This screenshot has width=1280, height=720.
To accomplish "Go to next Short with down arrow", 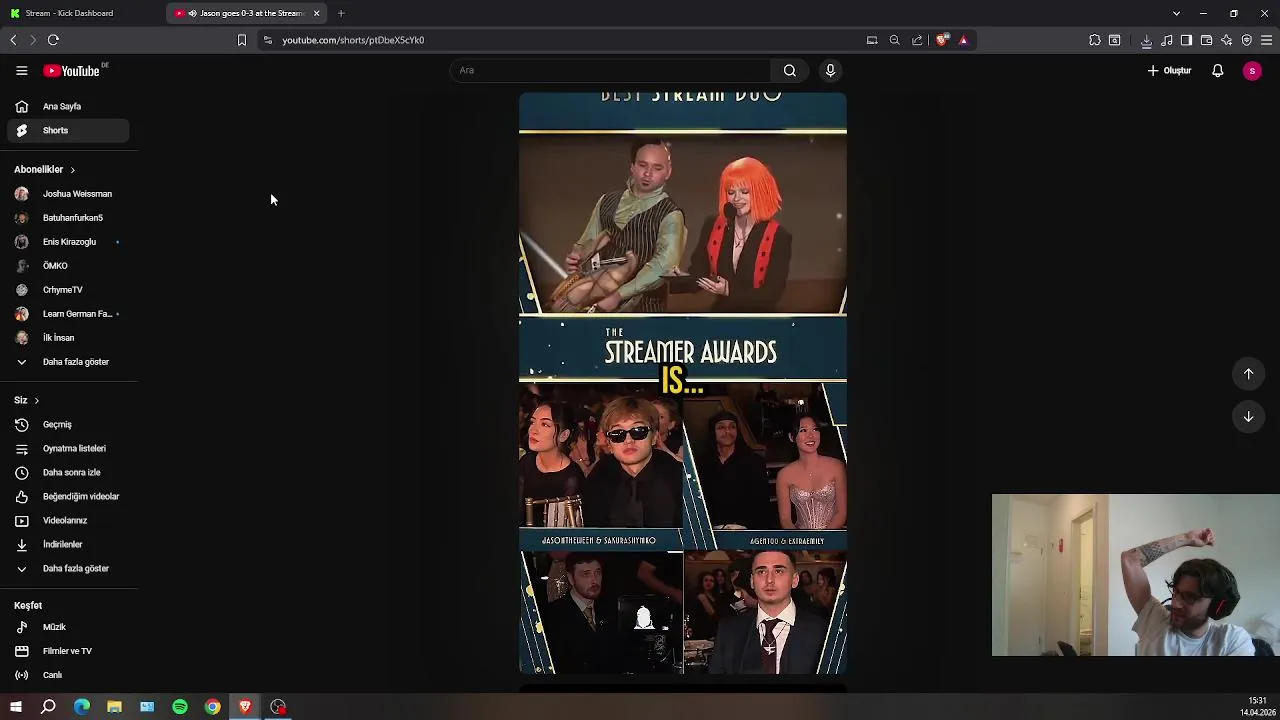I will [x=1248, y=416].
